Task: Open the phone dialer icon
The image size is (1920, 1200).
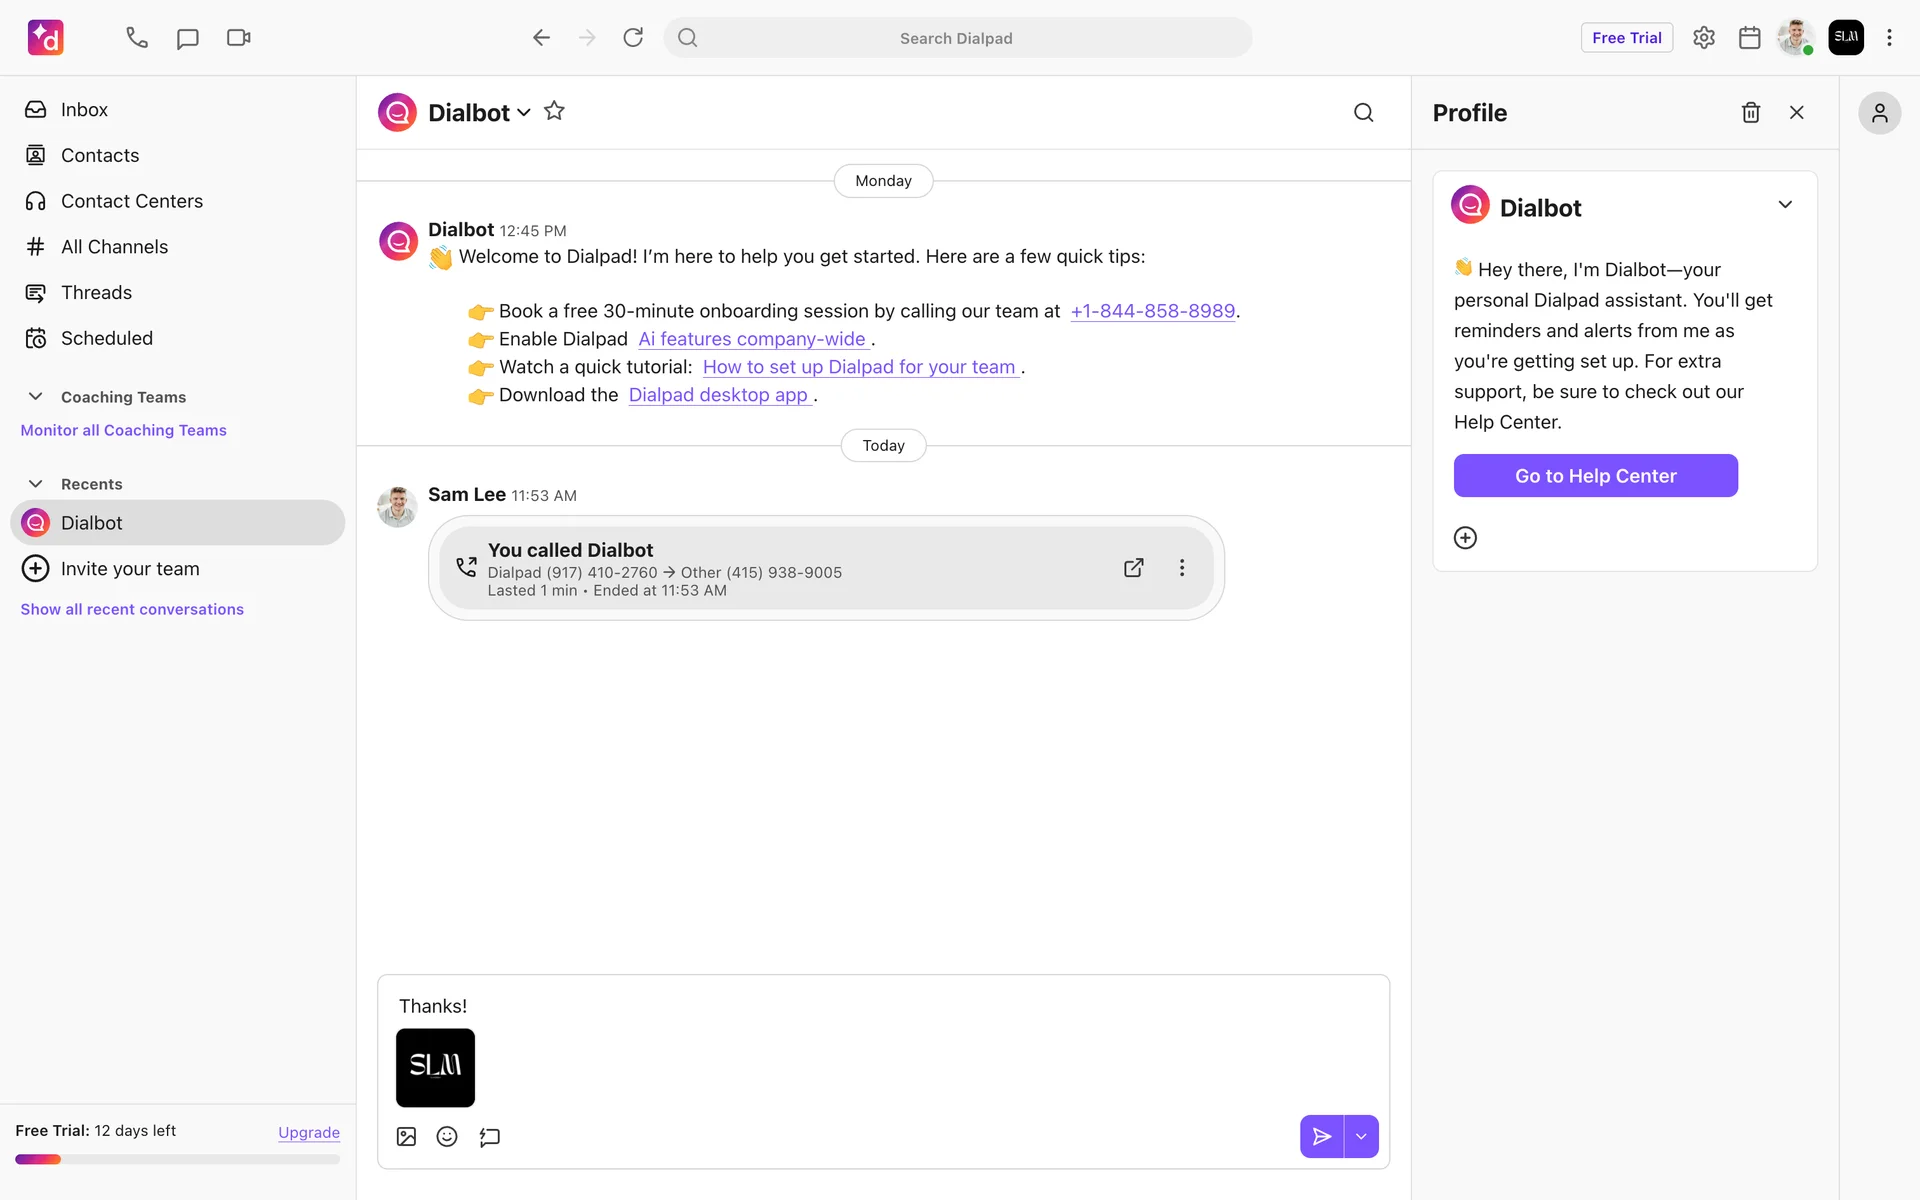Action: (137, 38)
